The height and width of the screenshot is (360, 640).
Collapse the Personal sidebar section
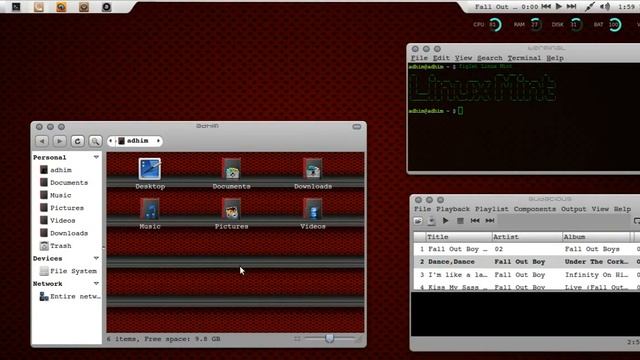click(96, 157)
